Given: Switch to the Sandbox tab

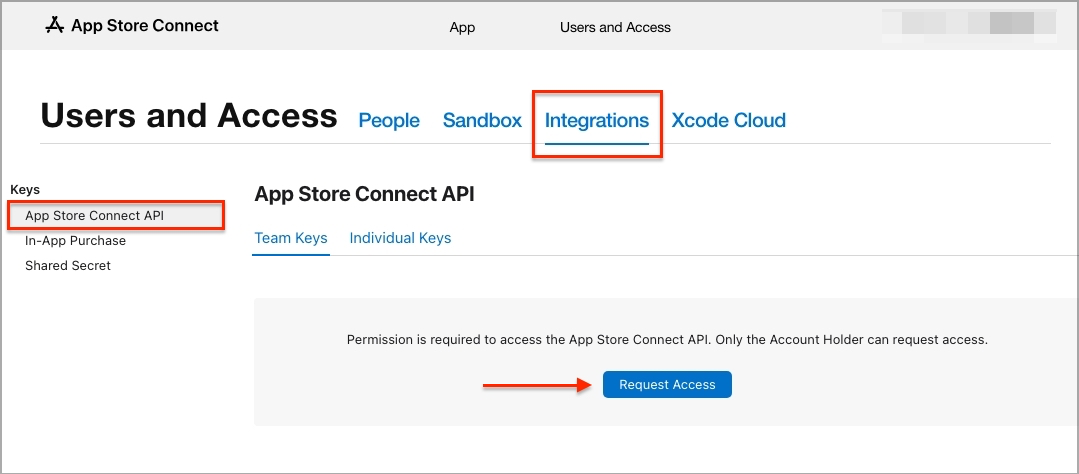Looking at the screenshot, I should tap(482, 120).
